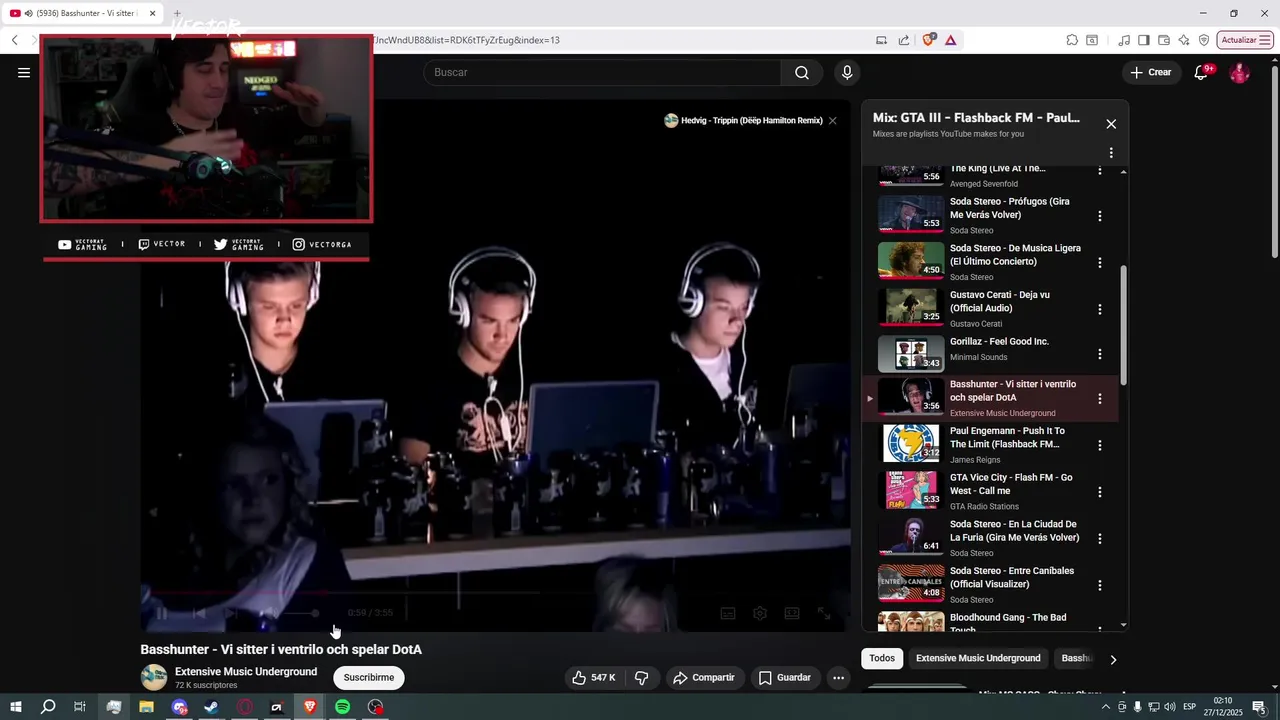Toggle theater mode
Viewport: 1280px width, 720px height.
point(792,613)
